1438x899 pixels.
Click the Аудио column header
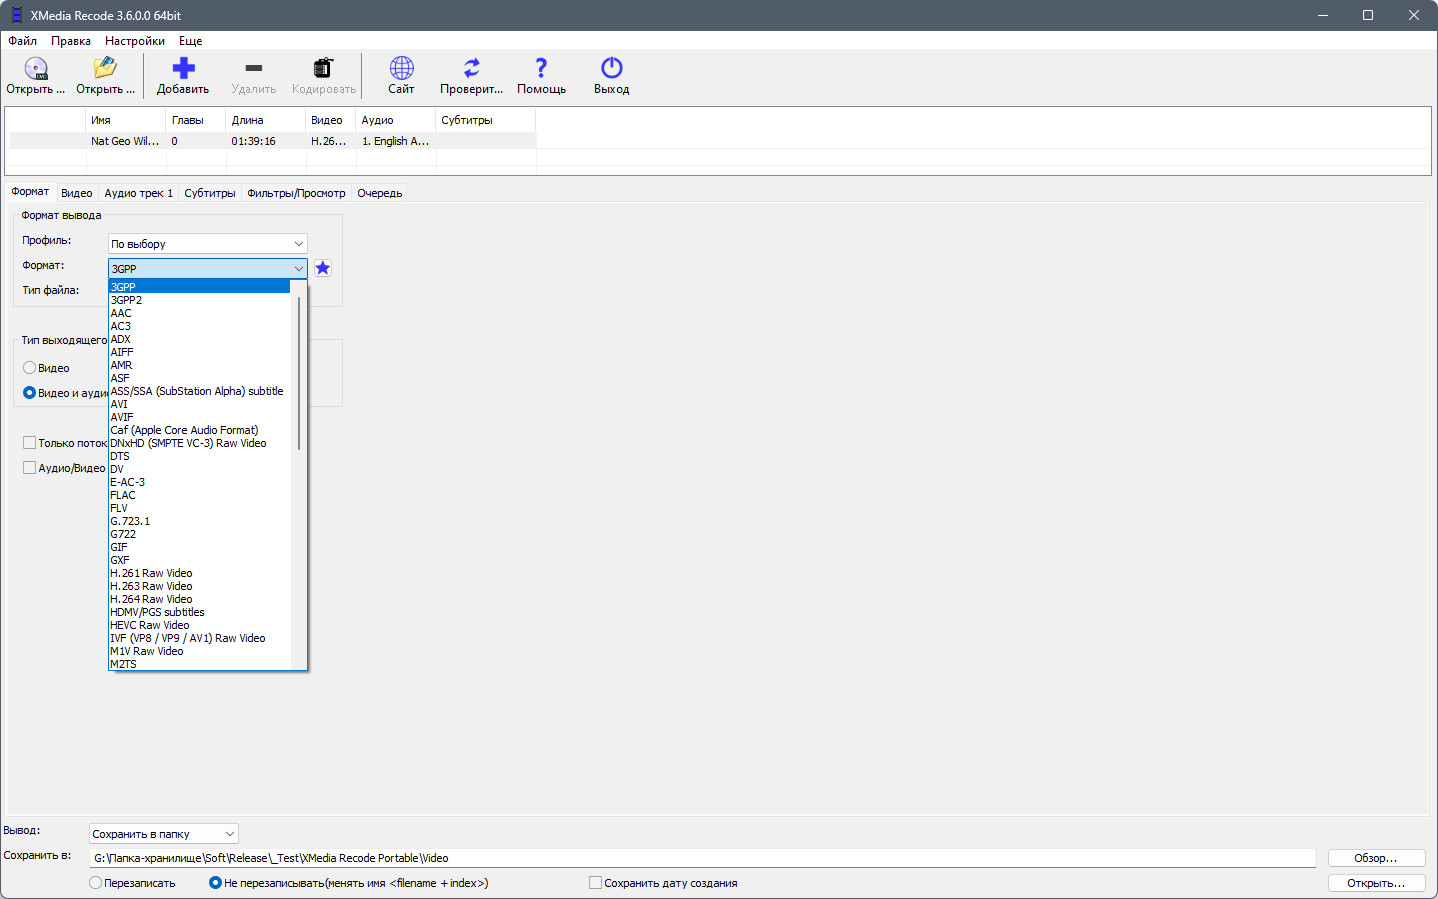[396, 120]
